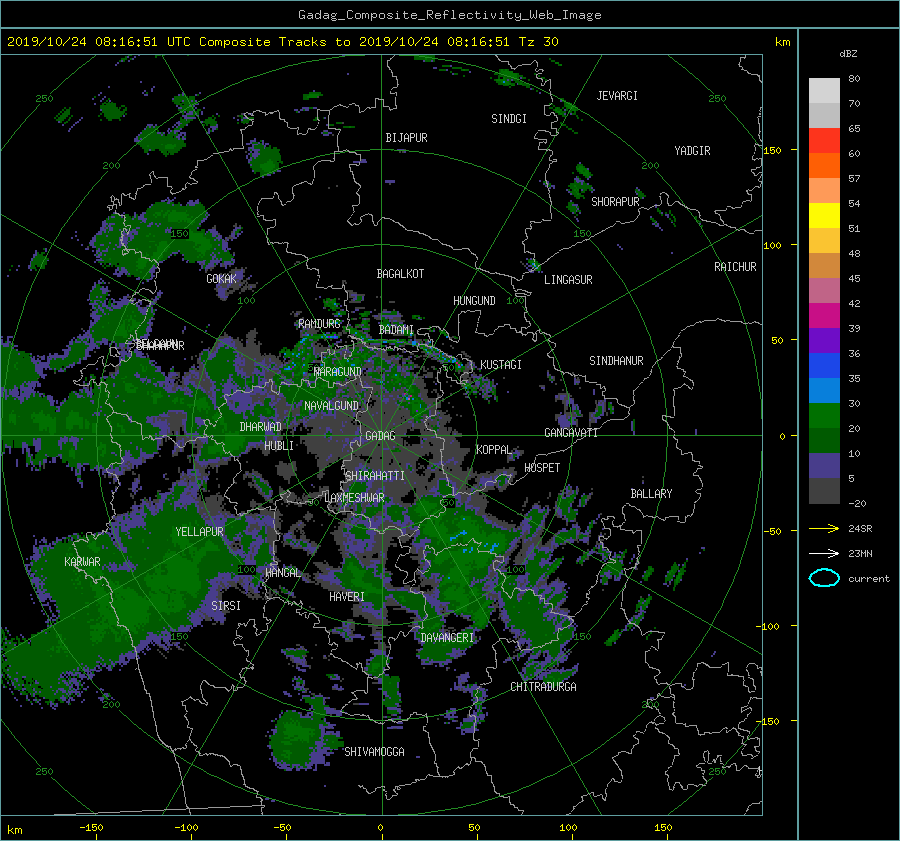The image size is (900, 841).
Task: Click the yellow 51 dBZ legend swatch
Action: pos(824,215)
